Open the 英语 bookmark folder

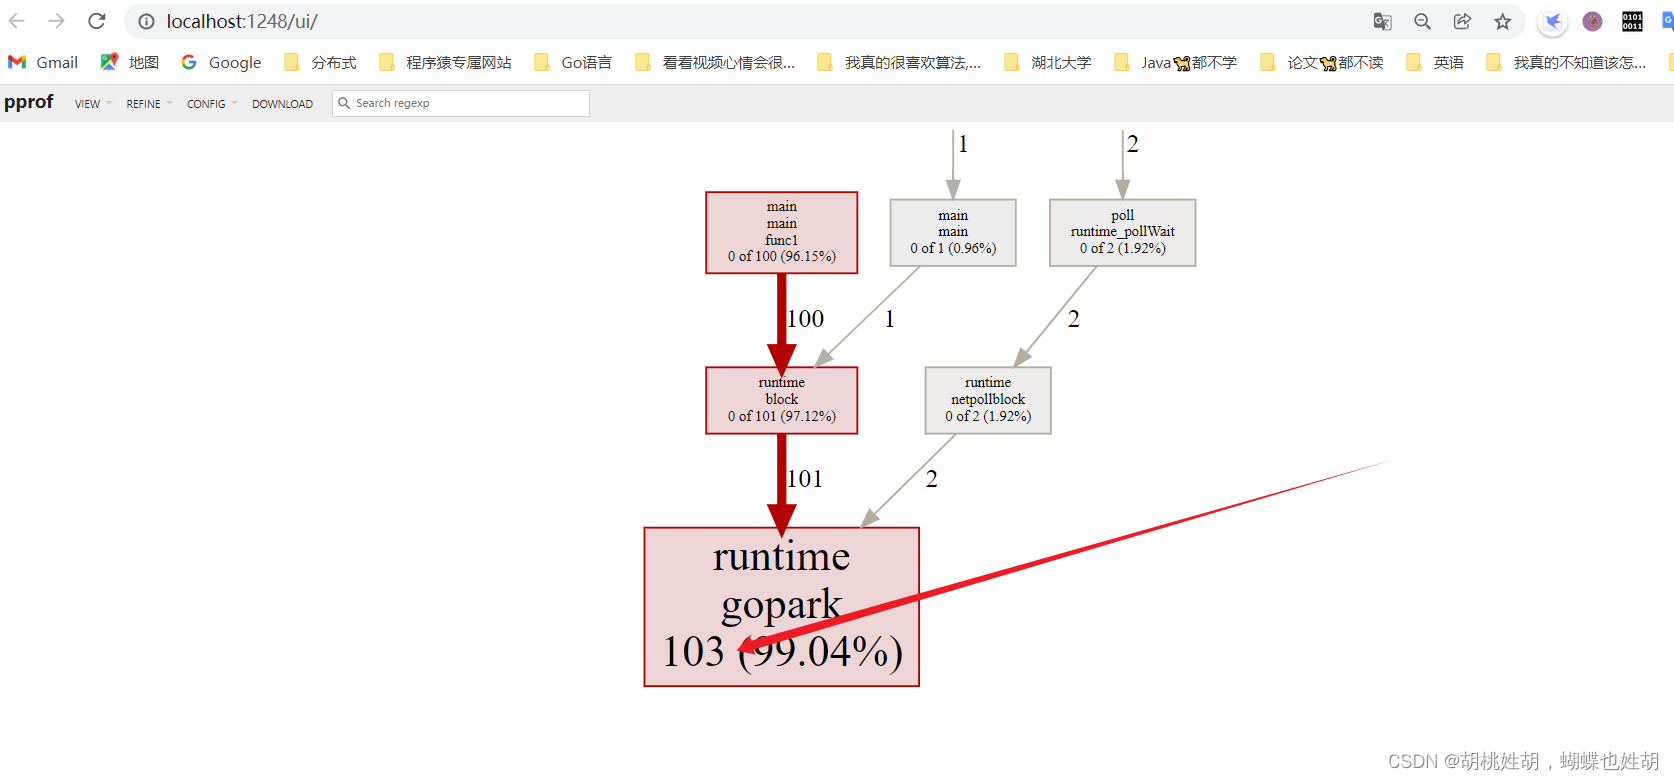pos(1434,62)
